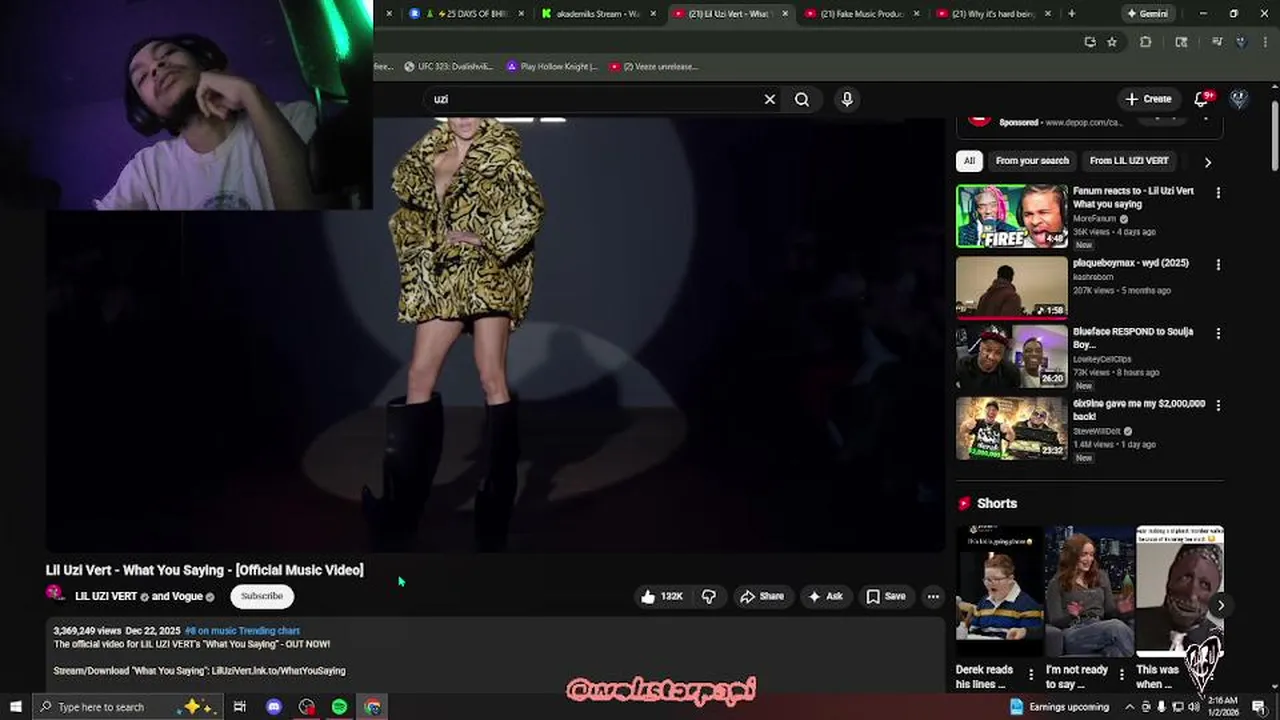The width and height of the screenshot is (1280, 720).
Task: Click the Create button
Action: pyautogui.click(x=1148, y=99)
